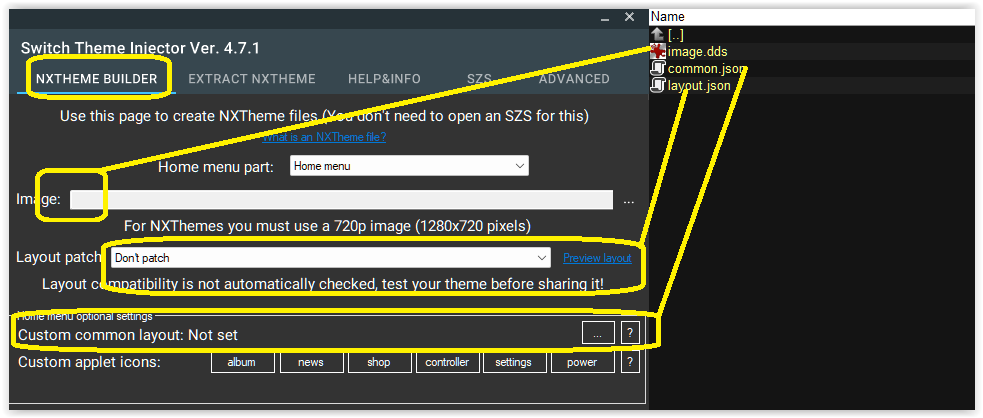Set custom settings applet icon
Screen dimensions: 983x418
pyautogui.click(x=513, y=362)
